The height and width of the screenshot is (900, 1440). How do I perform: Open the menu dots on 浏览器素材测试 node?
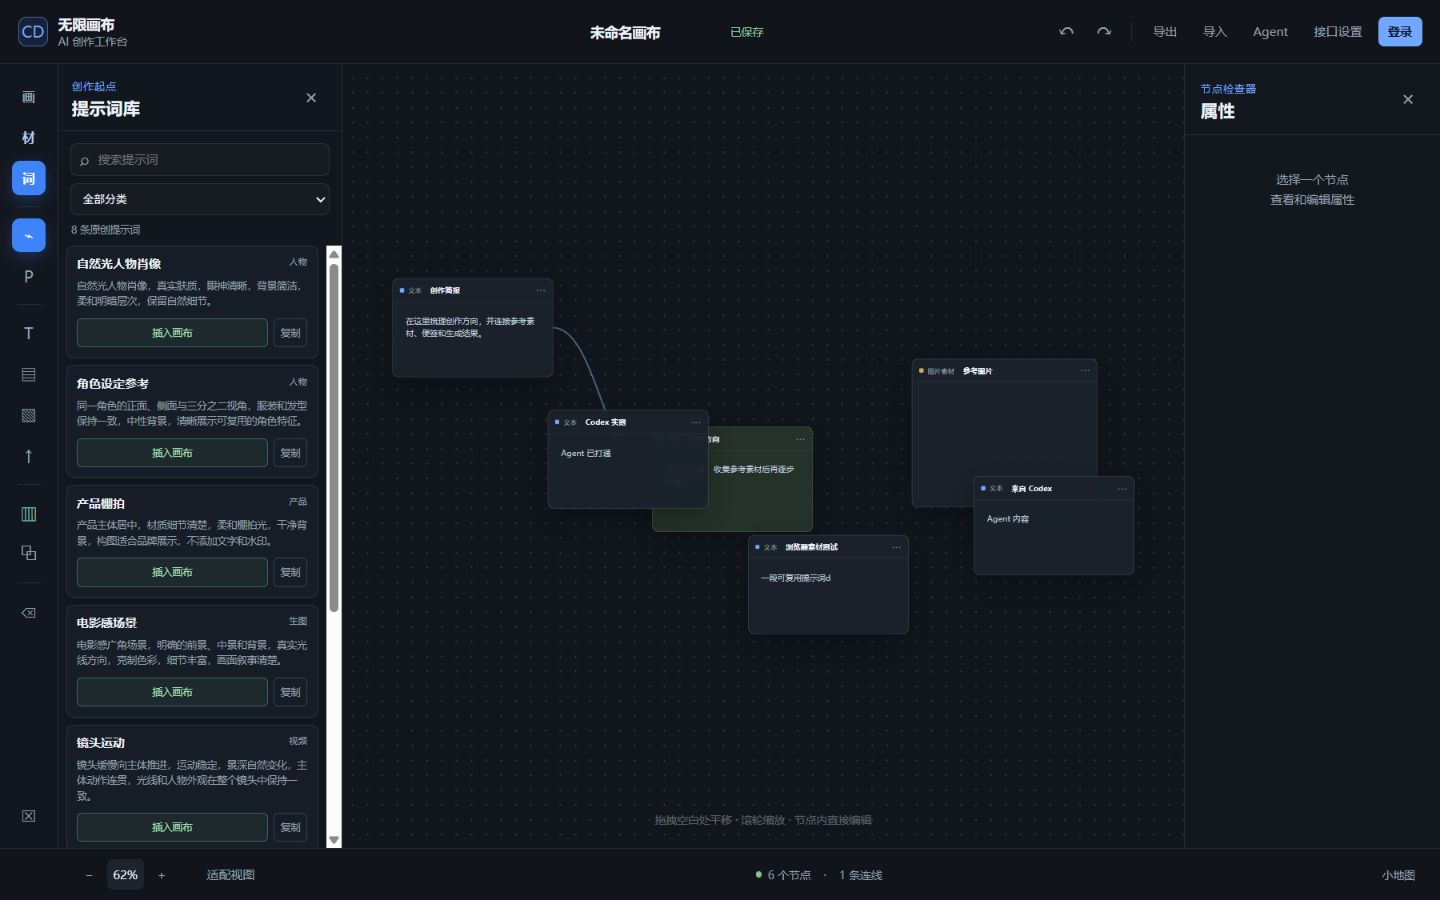pyautogui.click(x=897, y=547)
